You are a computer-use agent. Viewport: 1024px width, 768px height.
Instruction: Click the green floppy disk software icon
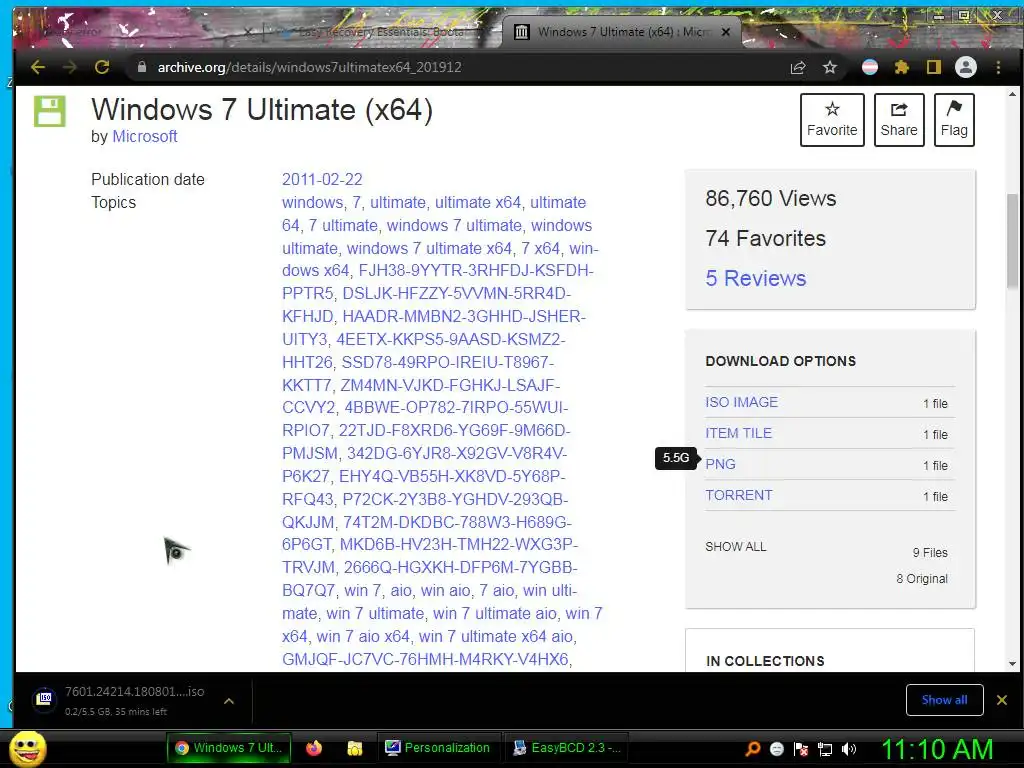[x=50, y=111]
